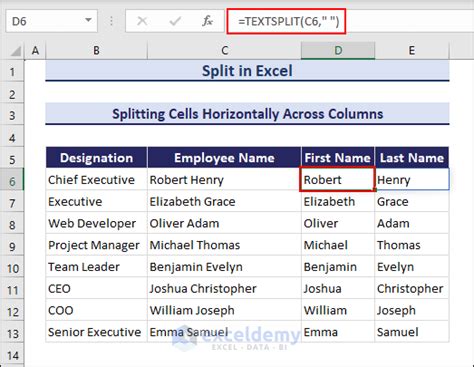Select row 1 header
Image resolution: width=474 pixels, height=367 pixels.
[12, 71]
